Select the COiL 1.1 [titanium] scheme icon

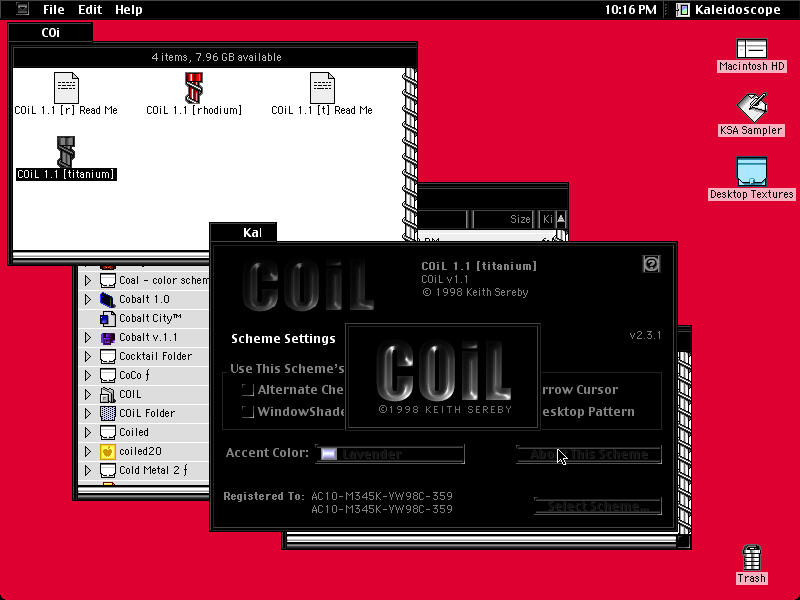point(66,152)
